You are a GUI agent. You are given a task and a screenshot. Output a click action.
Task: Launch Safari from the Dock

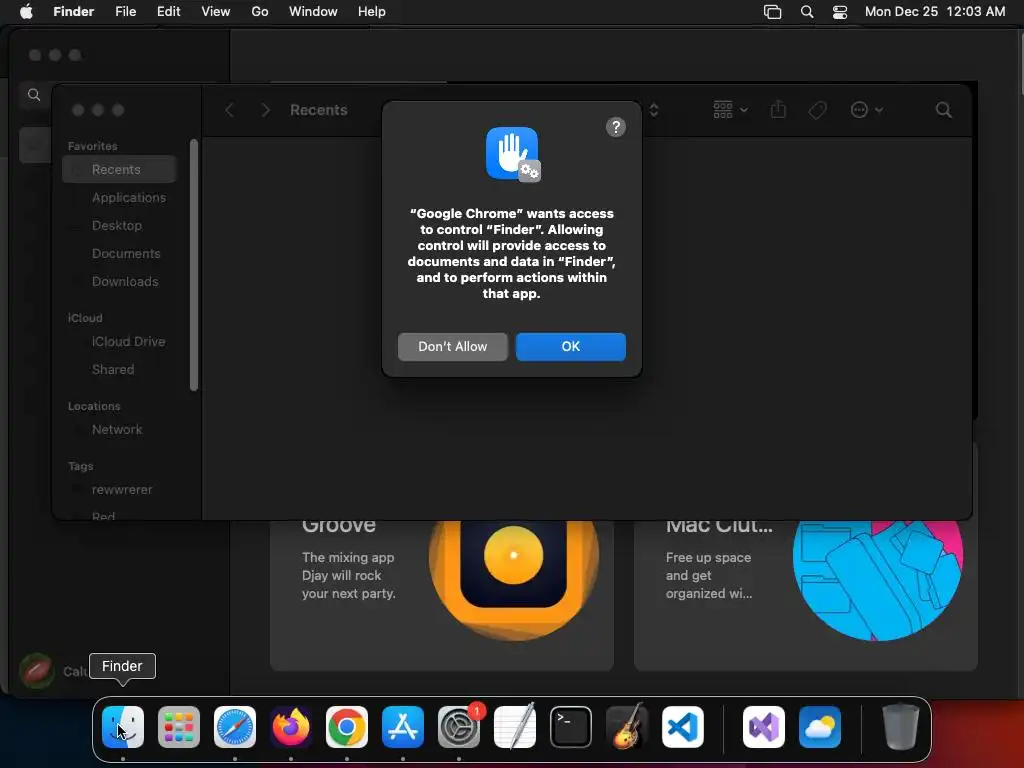click(x=235, y=727)
